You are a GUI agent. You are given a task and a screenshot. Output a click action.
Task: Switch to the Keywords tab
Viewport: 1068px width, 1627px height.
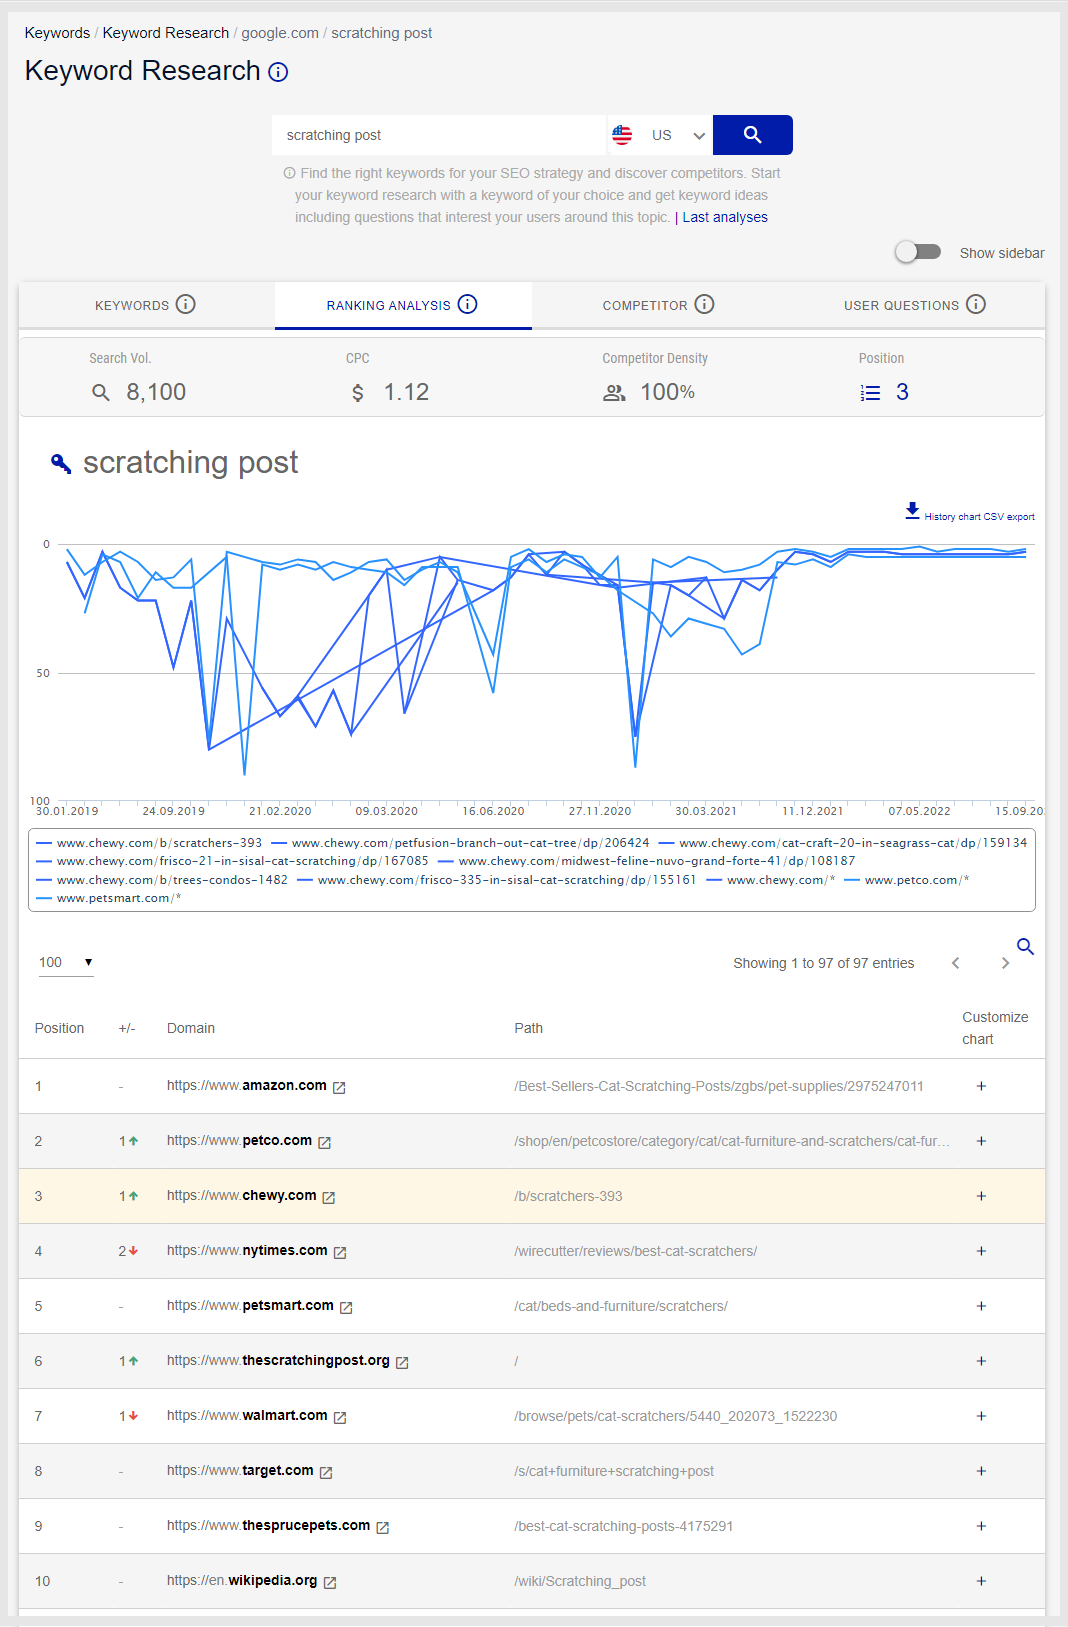tap(146, 305)
